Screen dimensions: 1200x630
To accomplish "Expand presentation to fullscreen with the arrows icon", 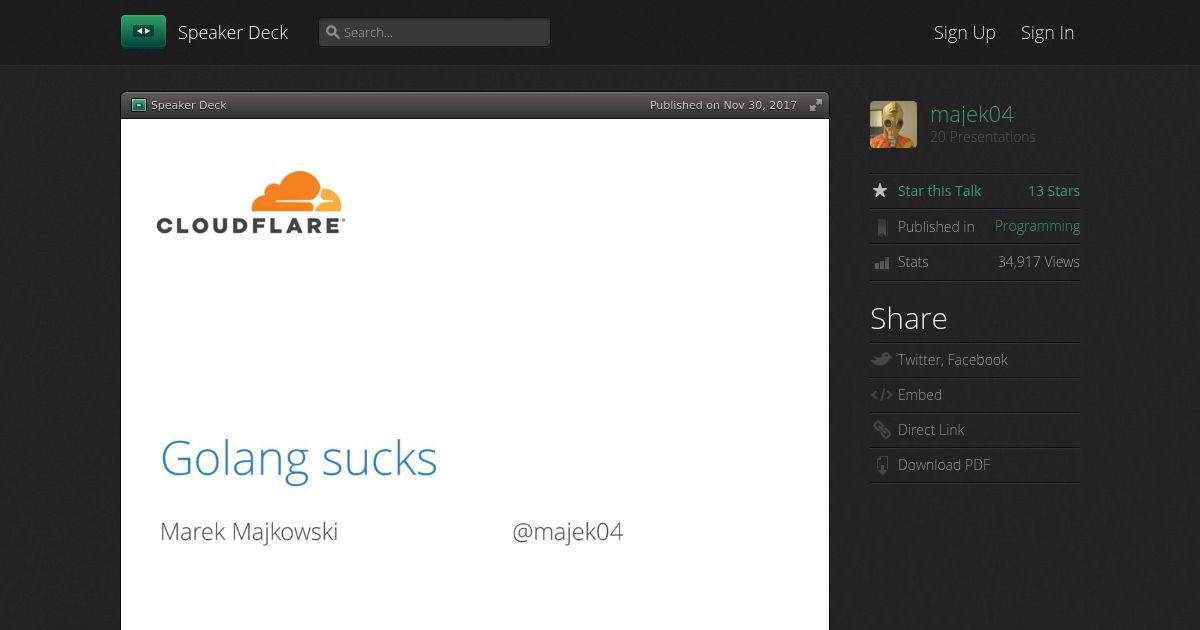I will [816, 105].
